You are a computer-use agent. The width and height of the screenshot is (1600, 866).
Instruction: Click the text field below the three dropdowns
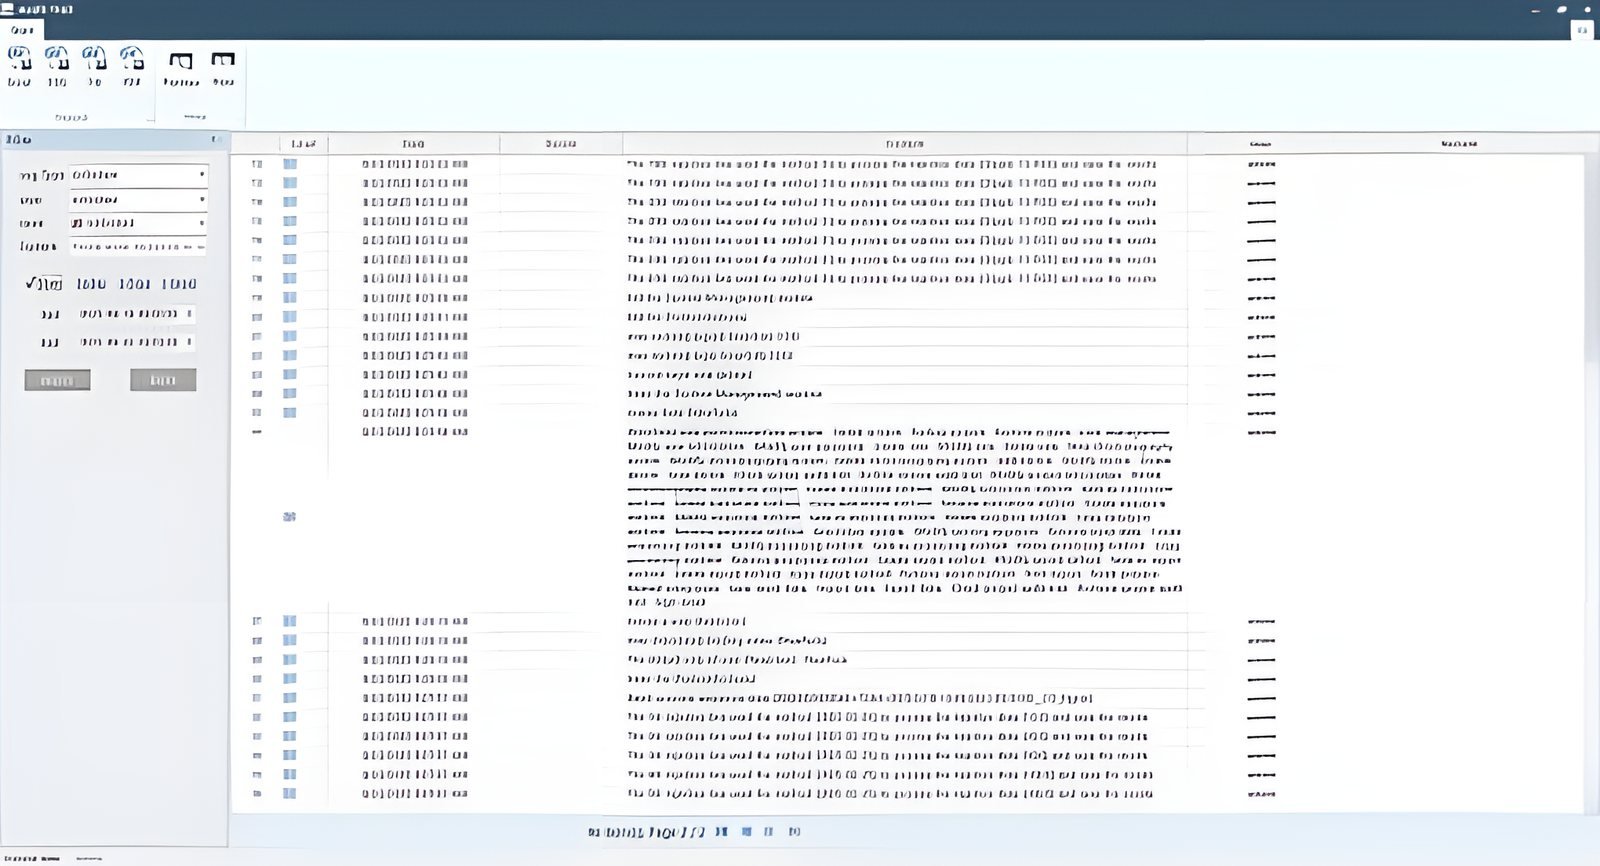tap(138, 246)
